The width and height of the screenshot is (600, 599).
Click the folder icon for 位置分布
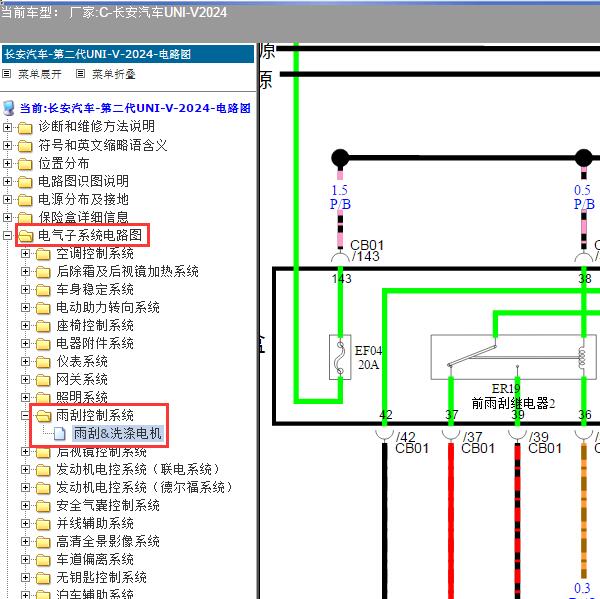coord(25,164)
